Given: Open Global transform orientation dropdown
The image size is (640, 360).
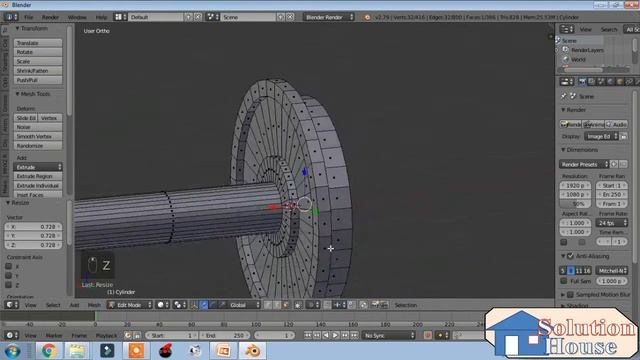Looking at the screenshot, I should tap(244, 305).
